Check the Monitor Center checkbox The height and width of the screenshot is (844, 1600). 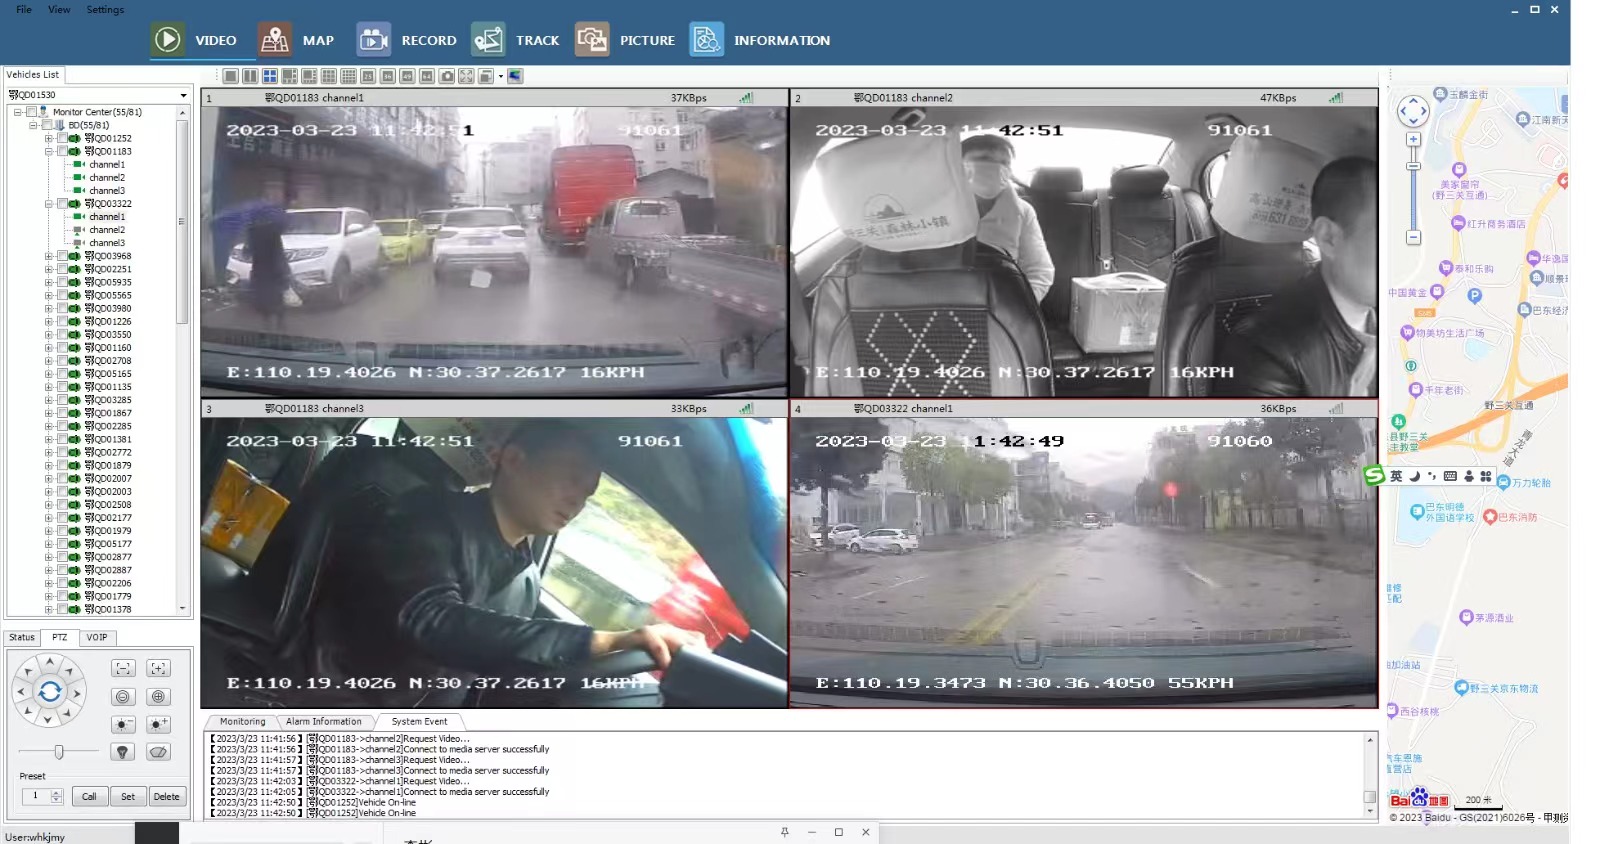[x=31, y=112]
